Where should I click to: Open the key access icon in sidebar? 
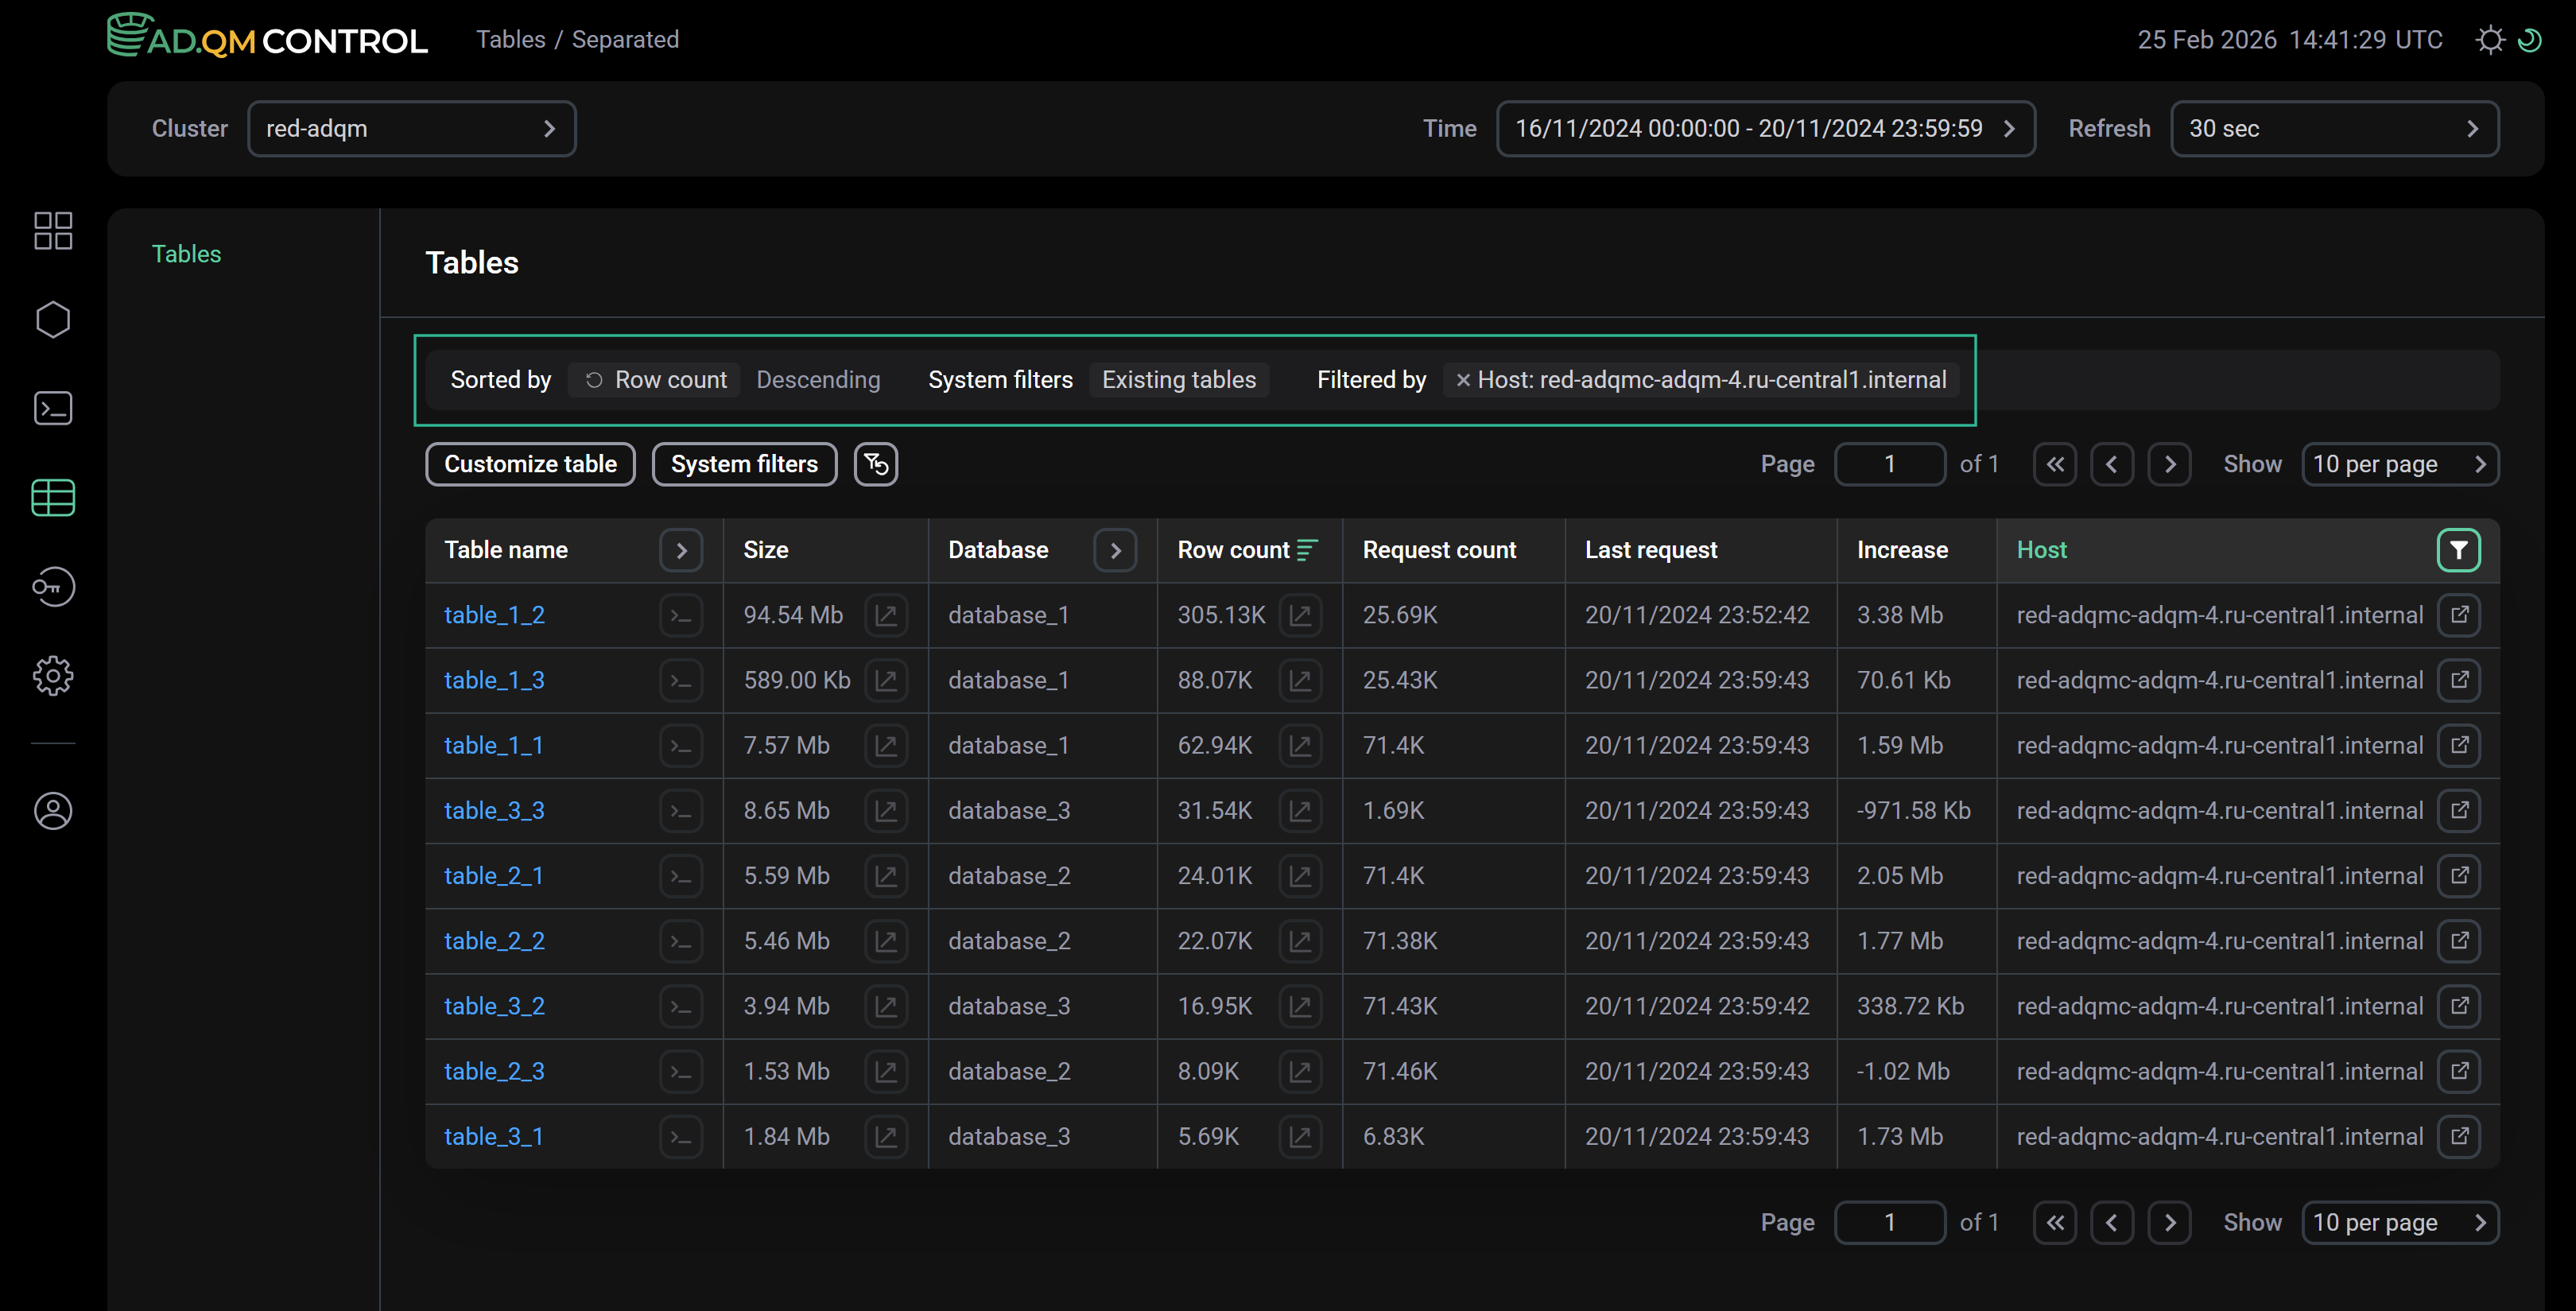53,587
